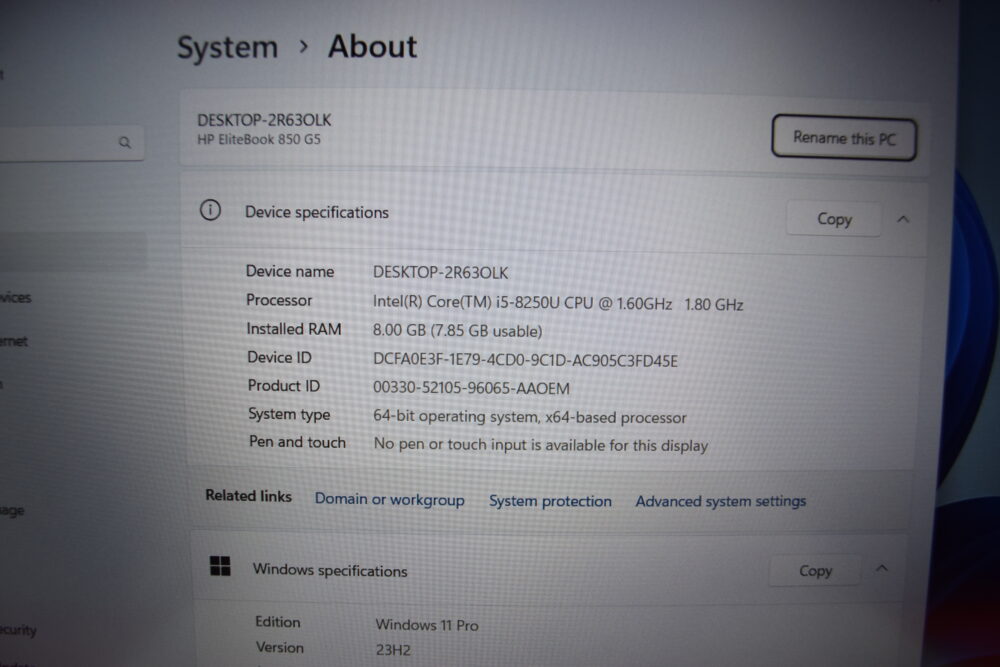Select the 8.00 GB installed RAM value

click(457, 331)
